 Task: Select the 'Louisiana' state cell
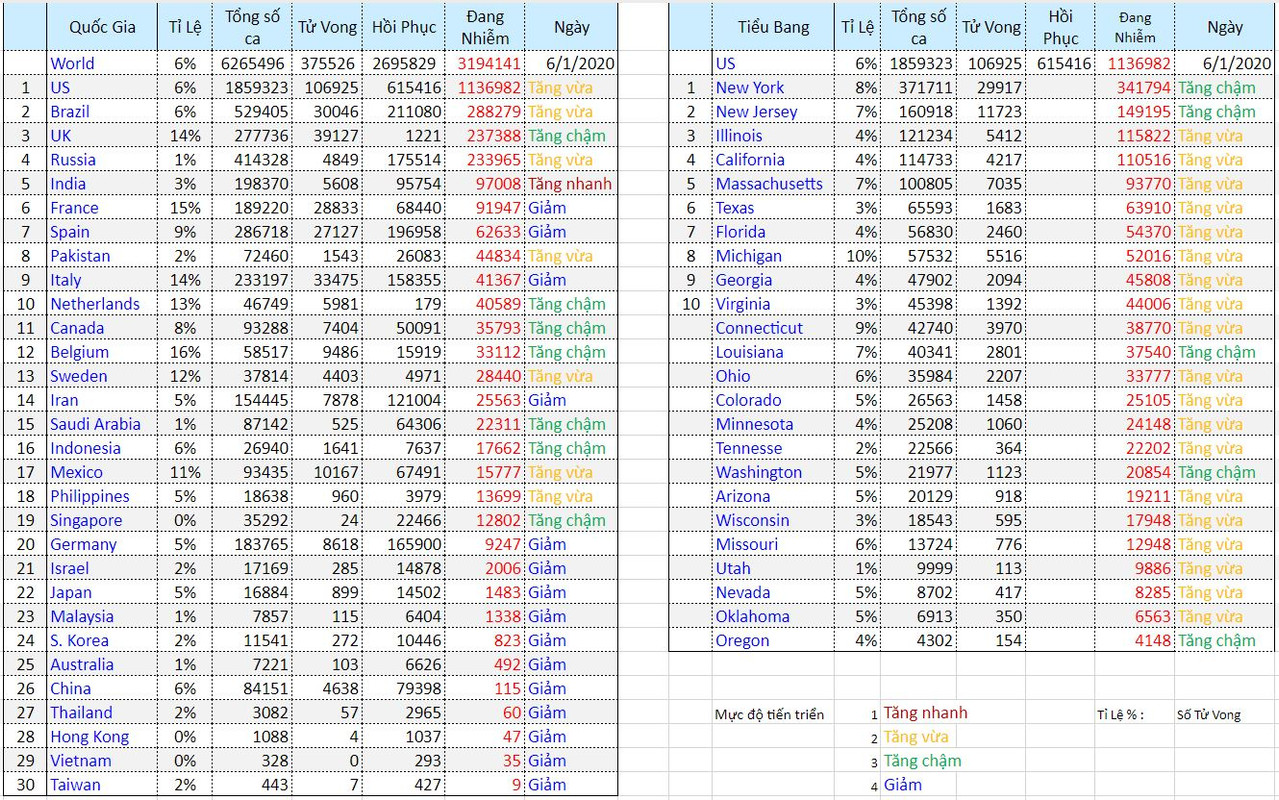pos(773,352)
